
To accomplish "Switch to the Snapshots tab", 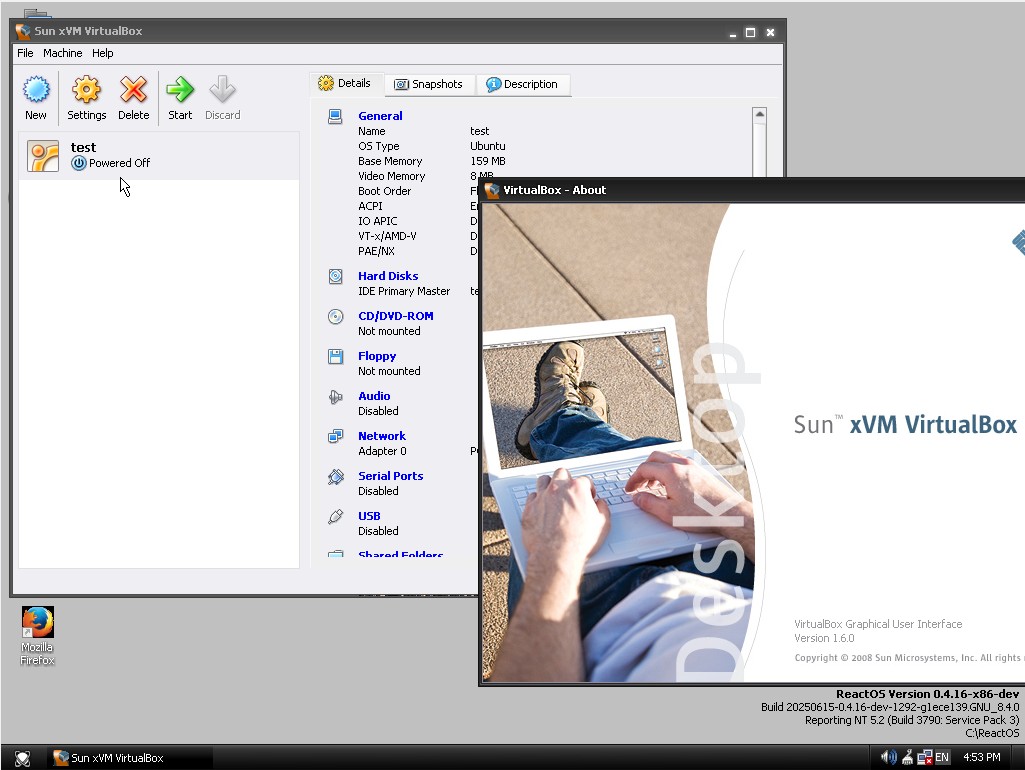I will [x=429, y=84].
